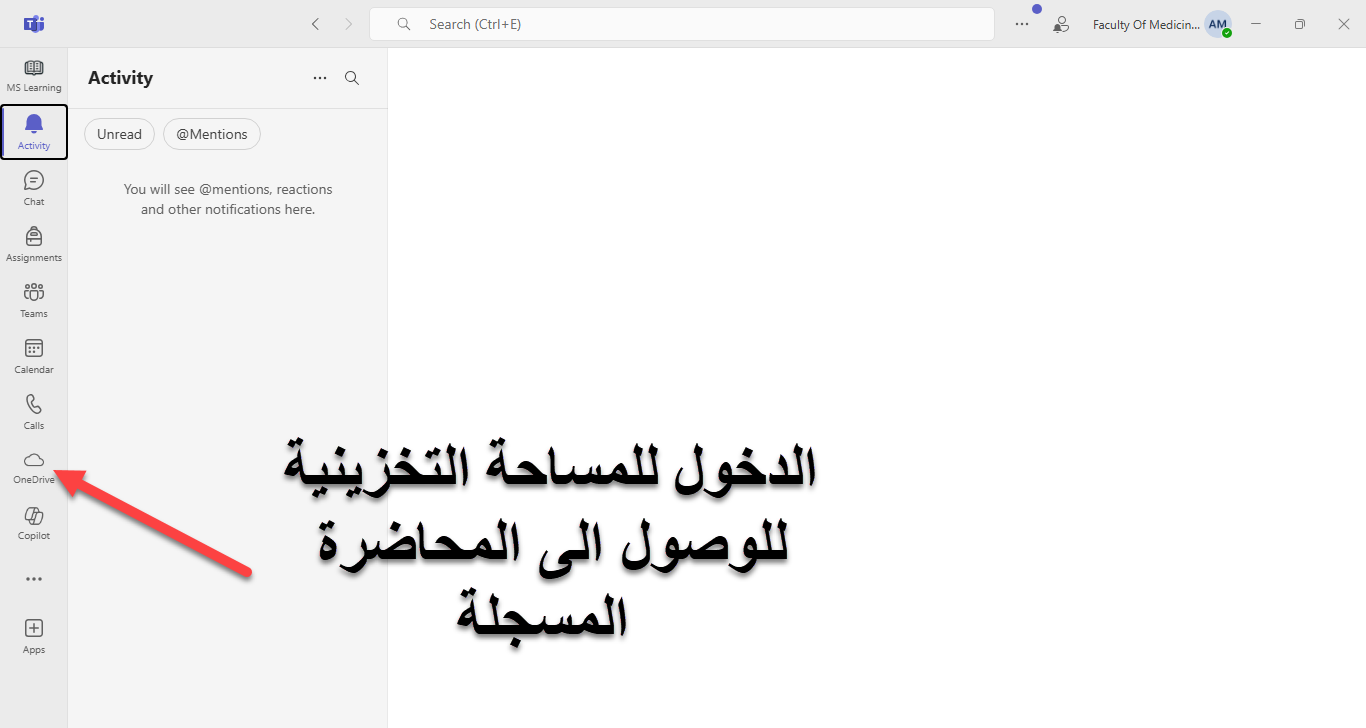Viewport: 1366px width, 728px height.
Task: Click the Apps plus icon
Action: pos(34,635)
